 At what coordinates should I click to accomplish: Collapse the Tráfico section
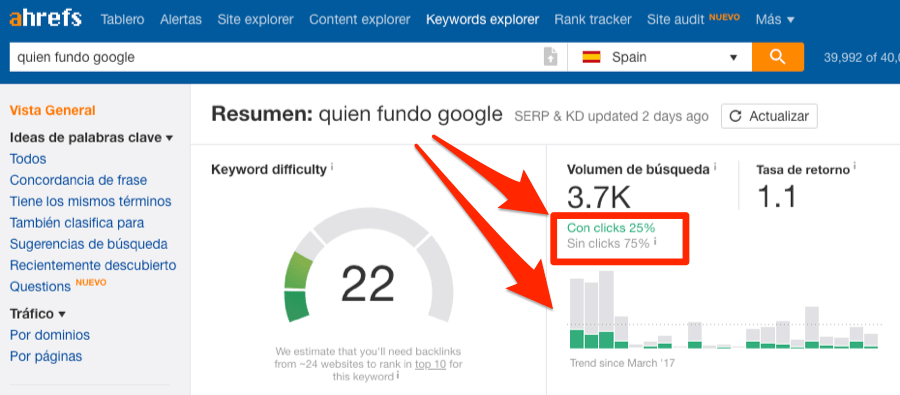coord(37,314)
